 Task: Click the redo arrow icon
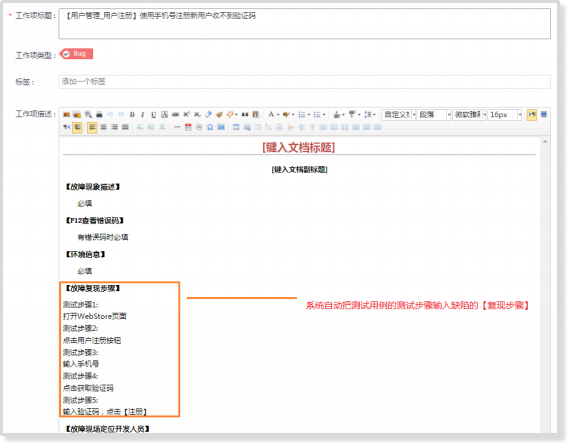coord(121,115)
